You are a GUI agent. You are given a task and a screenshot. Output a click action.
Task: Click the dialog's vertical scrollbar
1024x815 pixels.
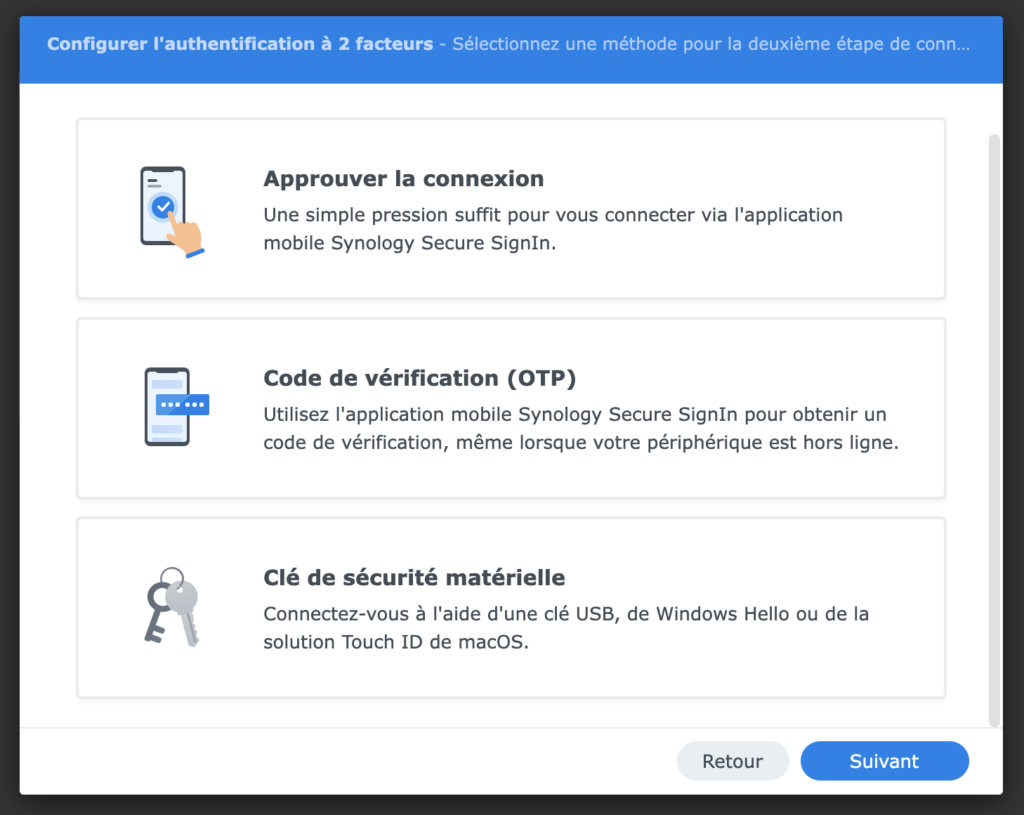tap(994, 430)
